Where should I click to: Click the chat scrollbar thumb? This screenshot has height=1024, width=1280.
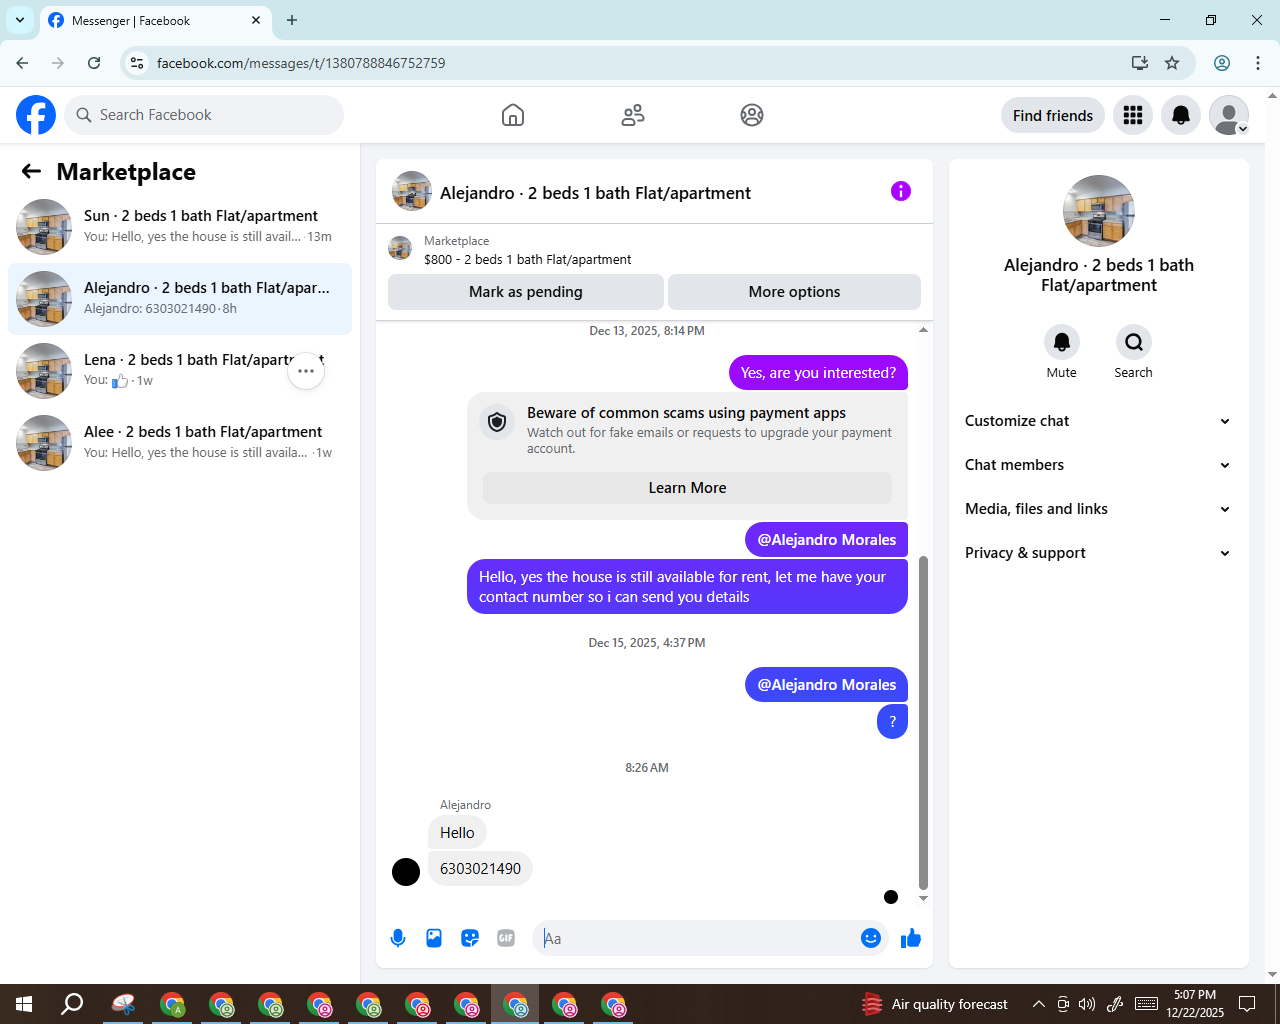pyautogui.click(x=923, y=723)
